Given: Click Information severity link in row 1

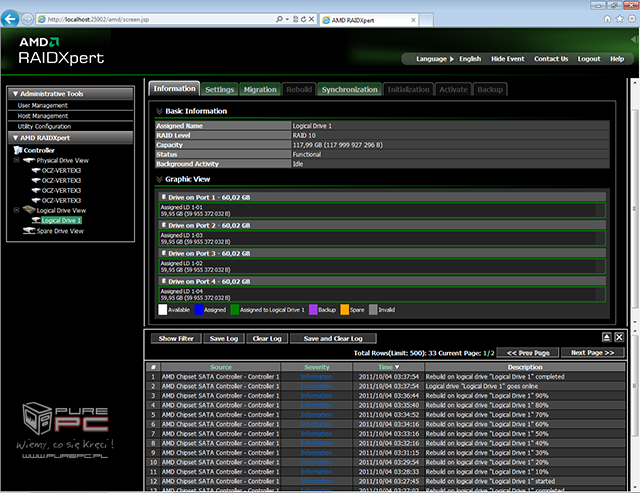Looking at the screenshot, I should click(x=316, y=377).
